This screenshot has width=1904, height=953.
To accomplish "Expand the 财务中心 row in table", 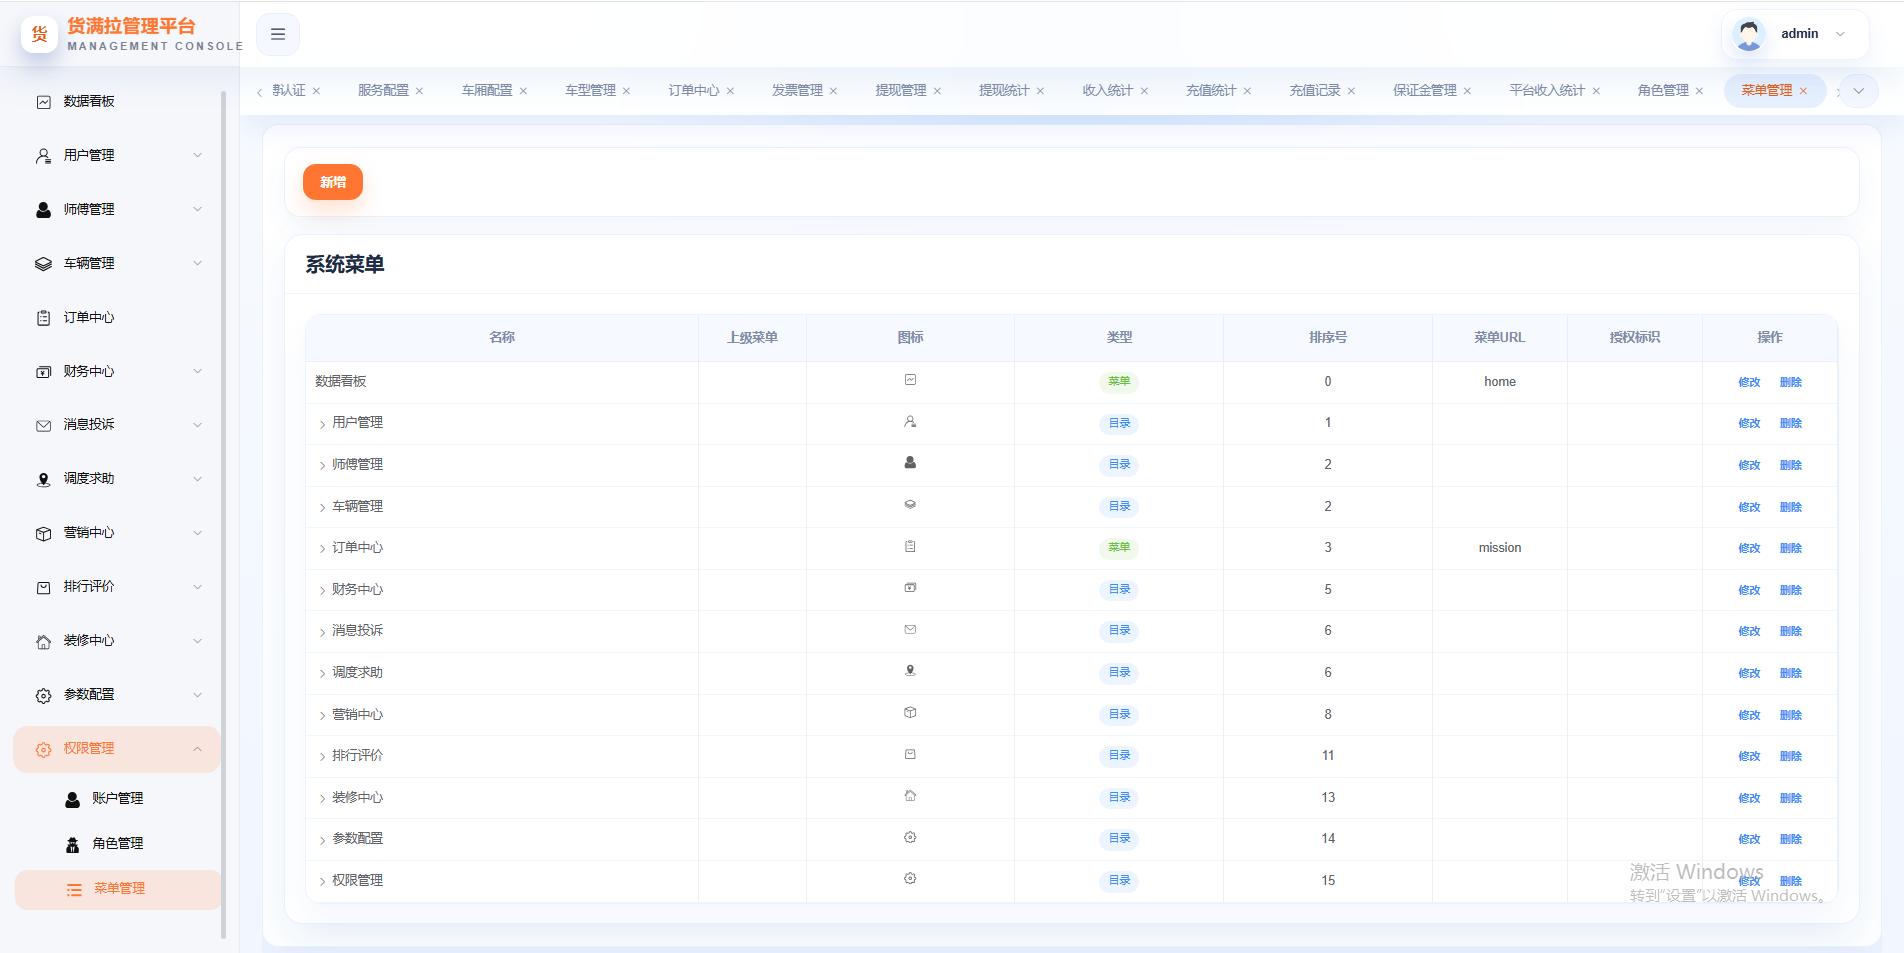I will (x=322, y=591).
